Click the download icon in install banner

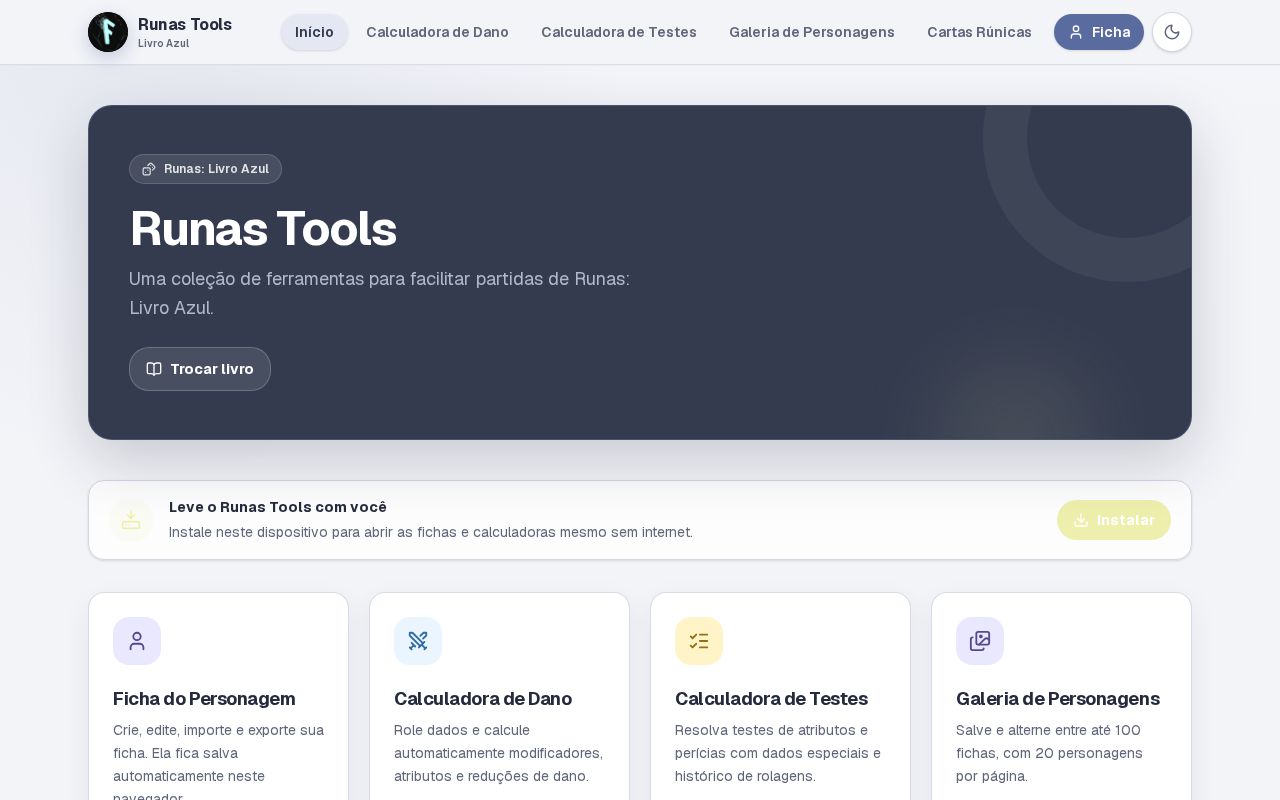131,520
